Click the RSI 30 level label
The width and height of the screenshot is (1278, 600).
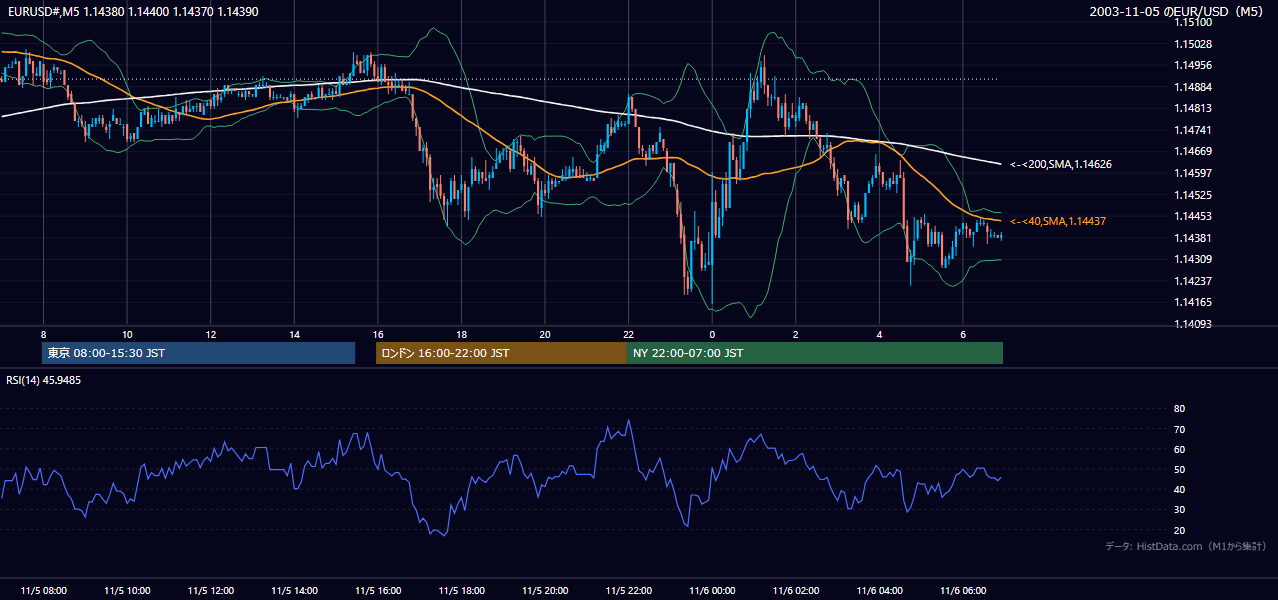(x=1179, y=510)
